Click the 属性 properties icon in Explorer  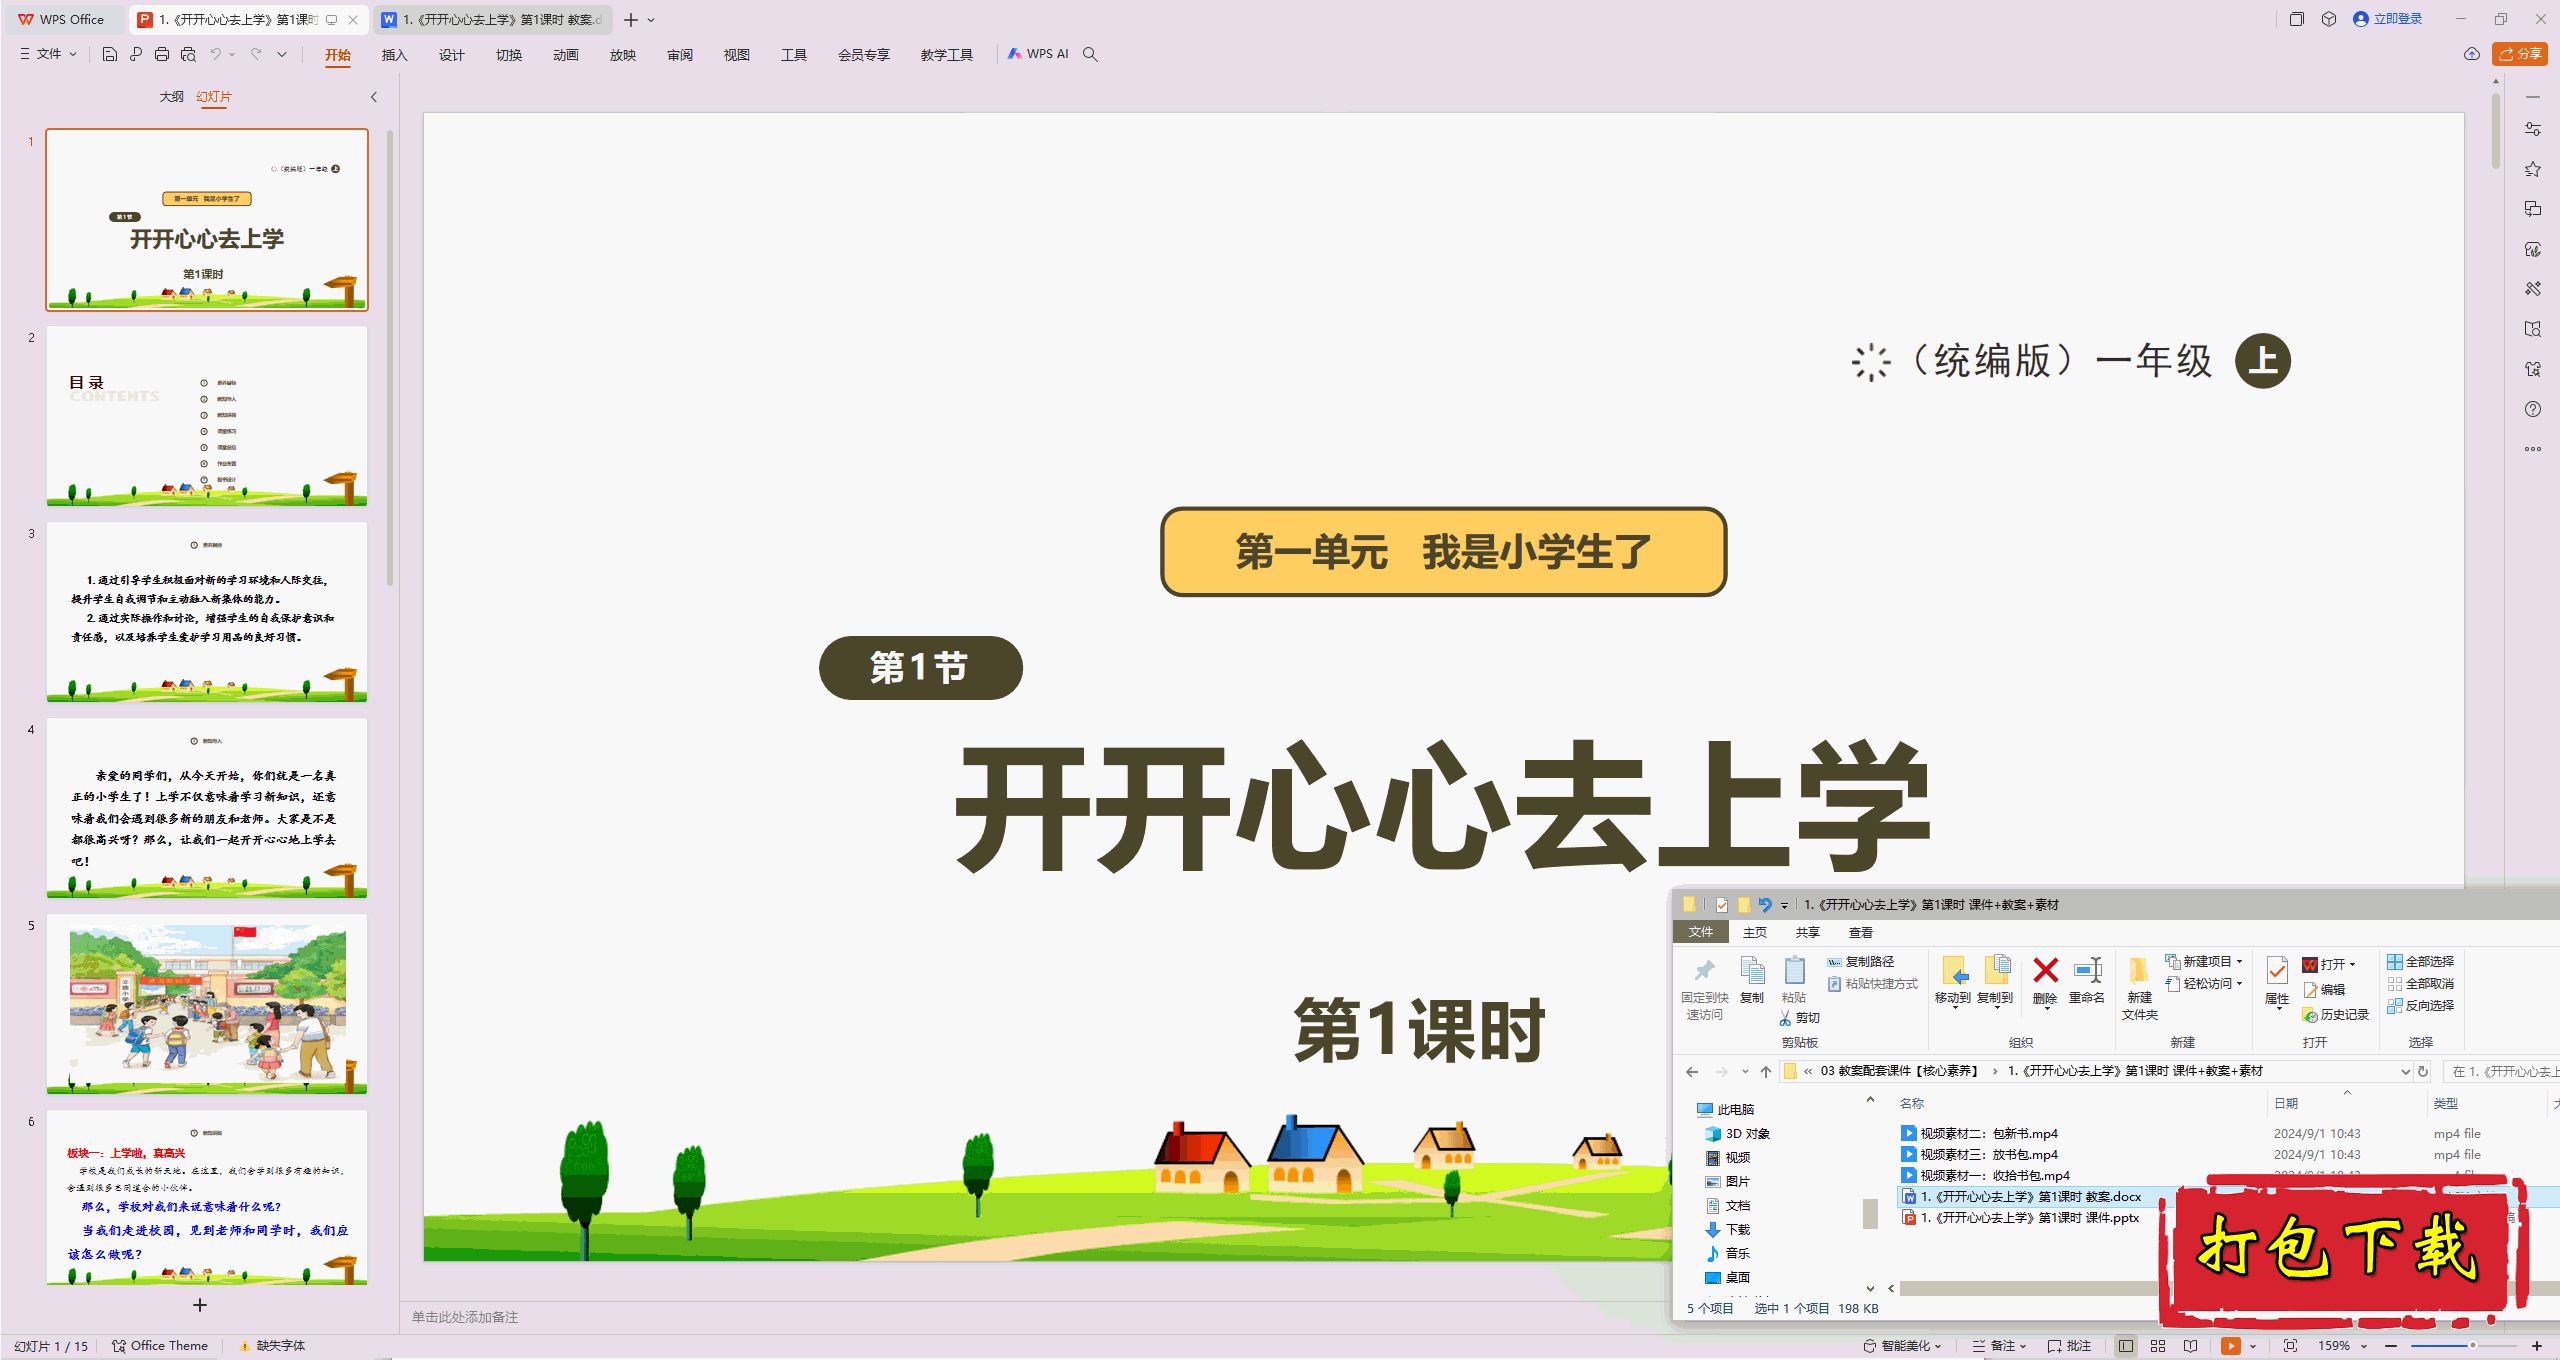(2277, 982)
